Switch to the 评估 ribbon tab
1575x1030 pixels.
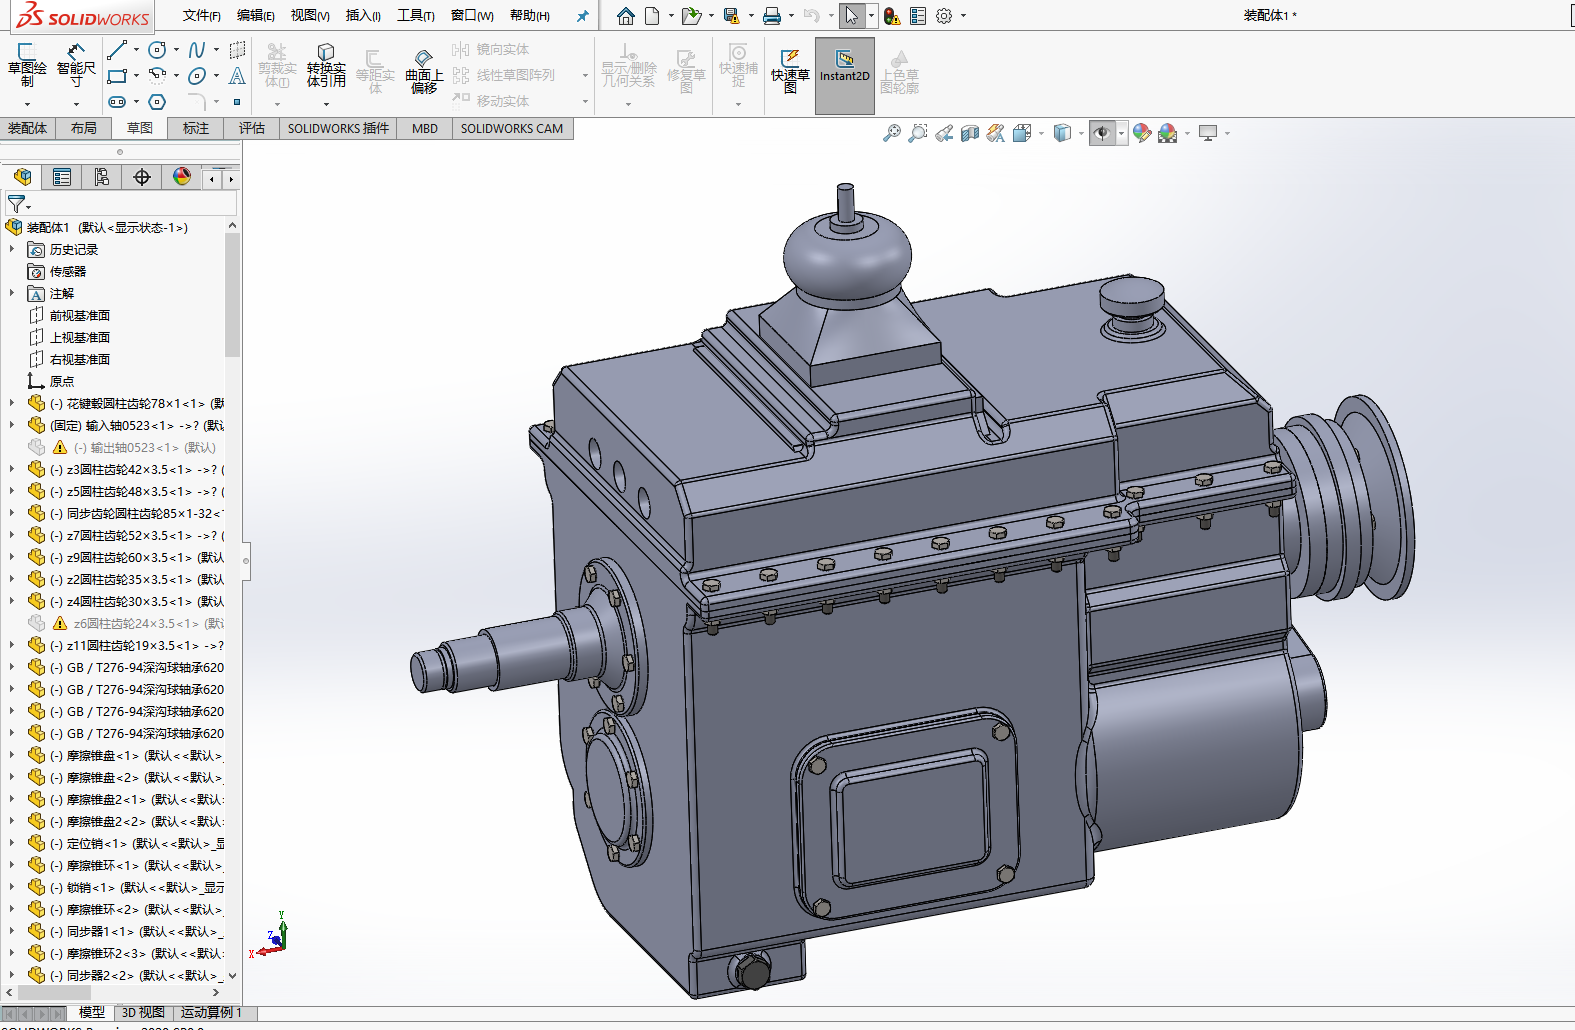[x=251, y=128]
